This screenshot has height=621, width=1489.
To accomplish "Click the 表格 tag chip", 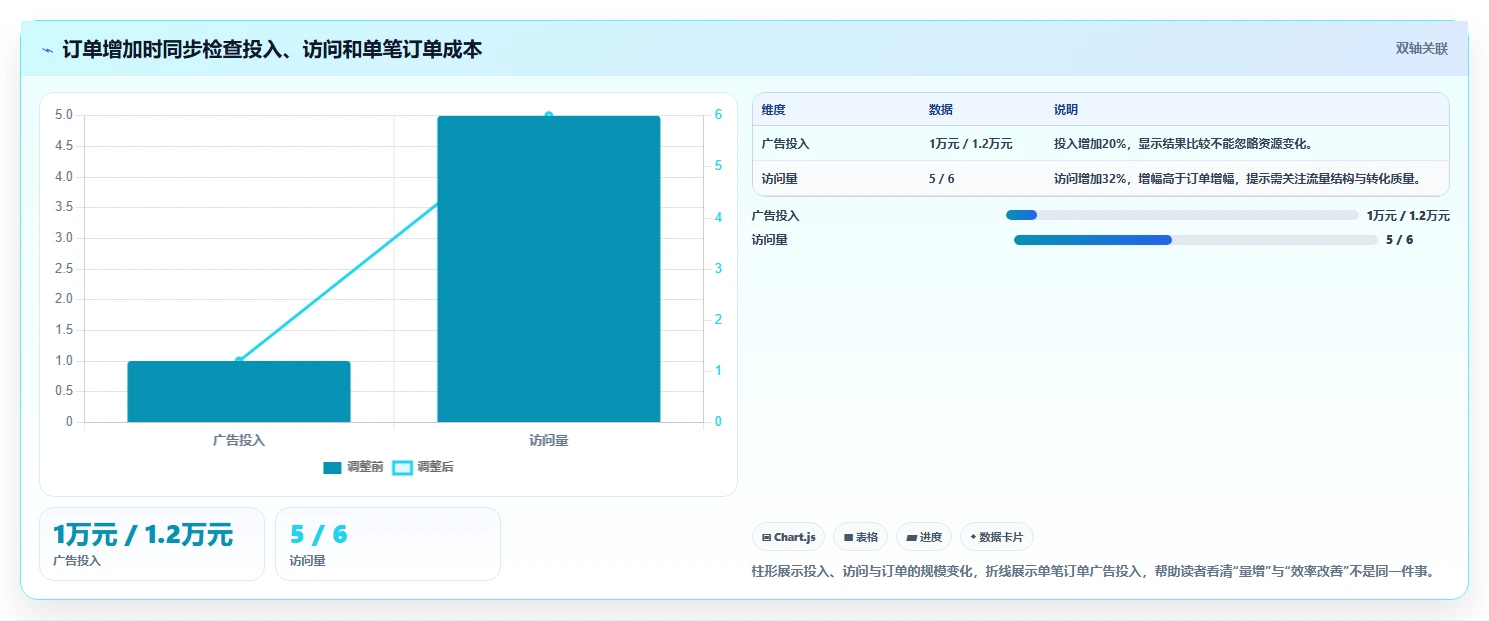I will click(860, 537).
